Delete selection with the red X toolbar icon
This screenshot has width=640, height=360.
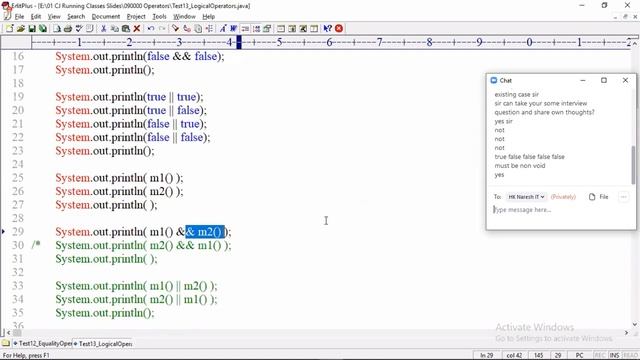coord(137,29)
